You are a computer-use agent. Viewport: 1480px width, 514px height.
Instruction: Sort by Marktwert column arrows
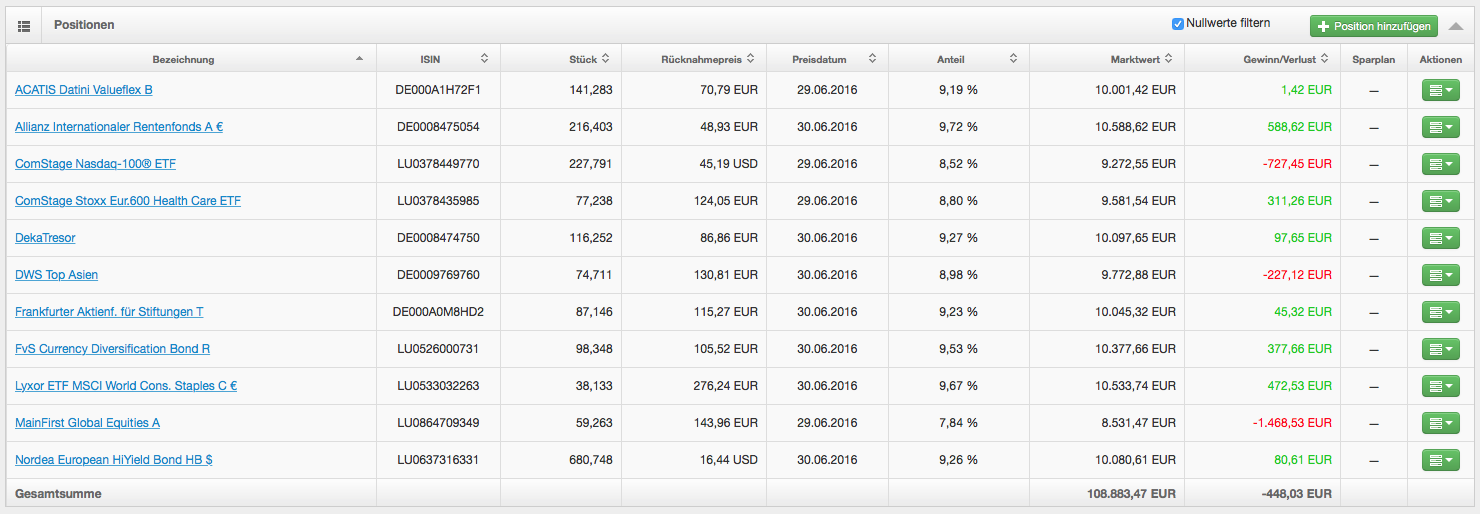tap(1170, 59)
